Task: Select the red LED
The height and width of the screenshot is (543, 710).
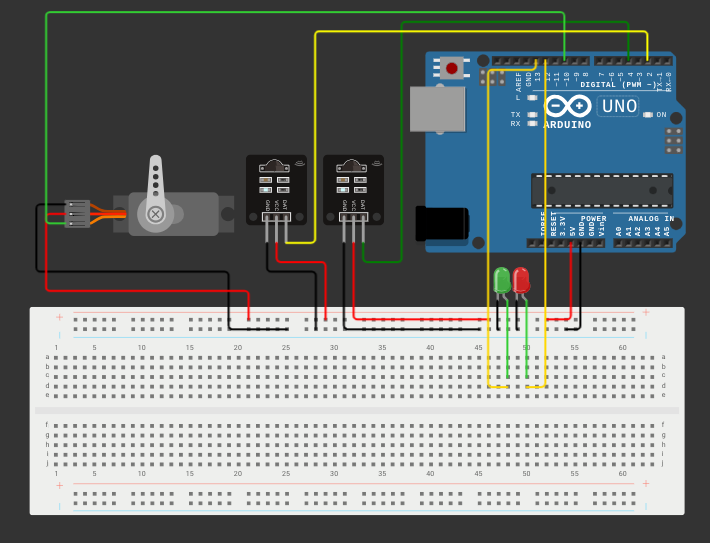Action: (x=521, y=280)
